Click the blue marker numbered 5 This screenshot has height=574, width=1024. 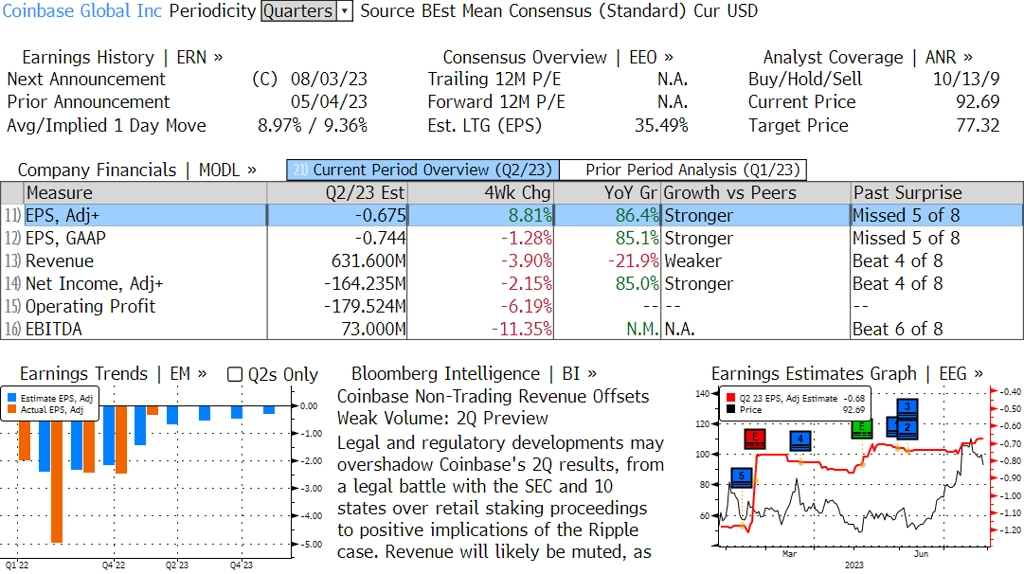pos(741,477)
